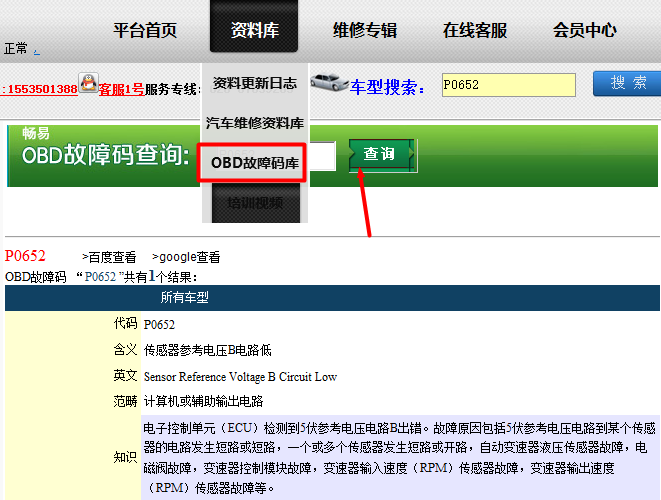Open the 百度查看 link
Image resolution: width=661 pixels, height=500 pixels.
109,257
